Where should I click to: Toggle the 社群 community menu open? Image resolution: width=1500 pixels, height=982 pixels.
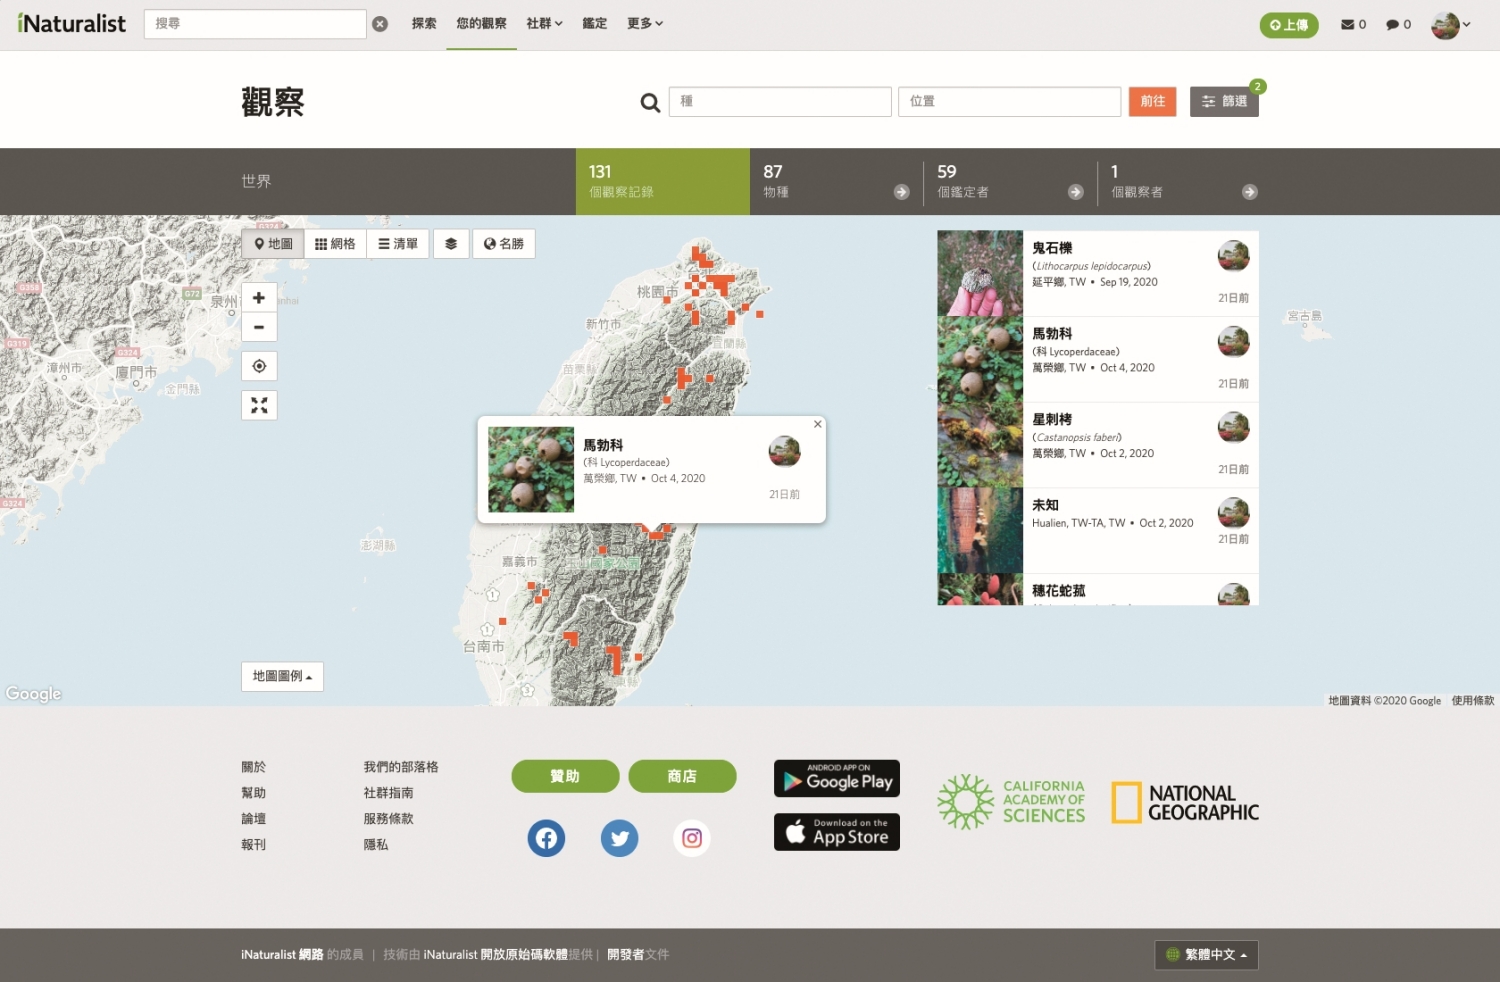click(543, 23)
